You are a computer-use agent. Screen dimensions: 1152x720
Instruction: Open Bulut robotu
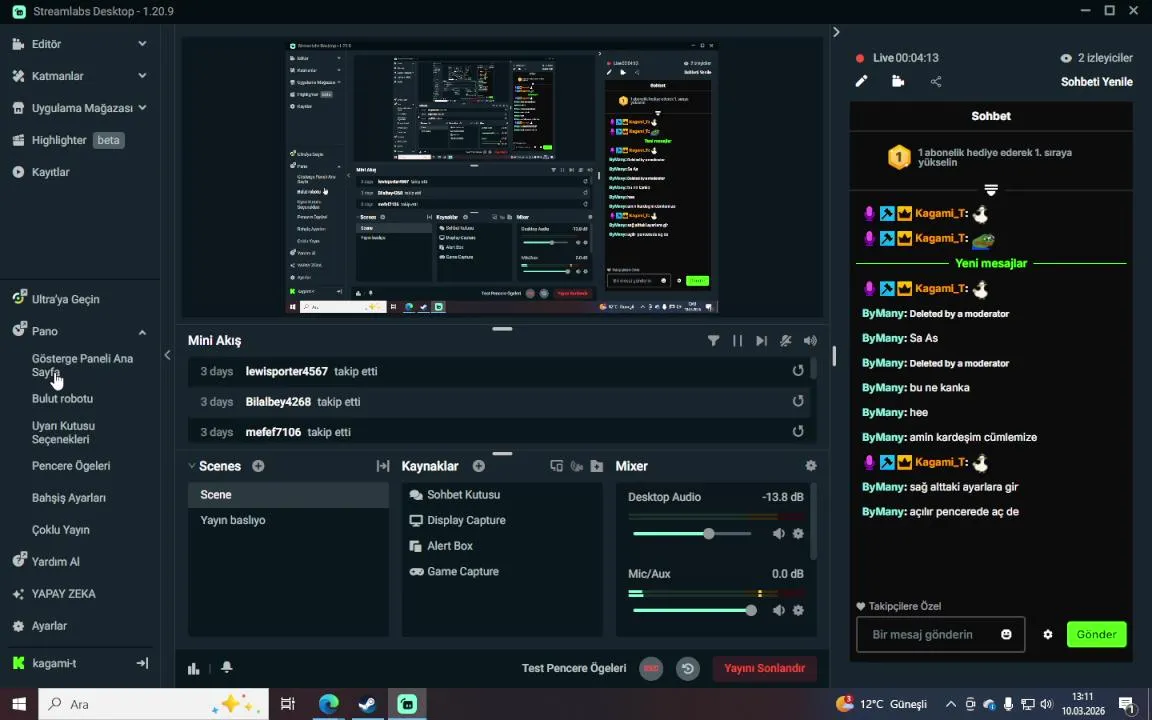[x=62, y=398]
